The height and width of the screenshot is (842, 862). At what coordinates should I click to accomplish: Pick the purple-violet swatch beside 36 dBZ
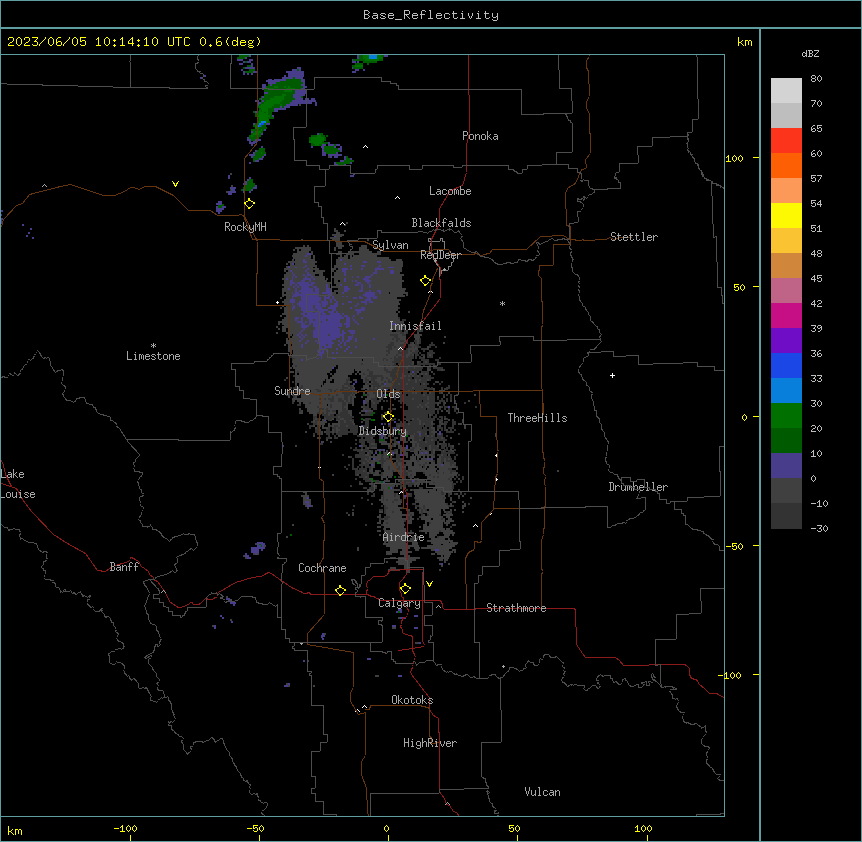786,340
